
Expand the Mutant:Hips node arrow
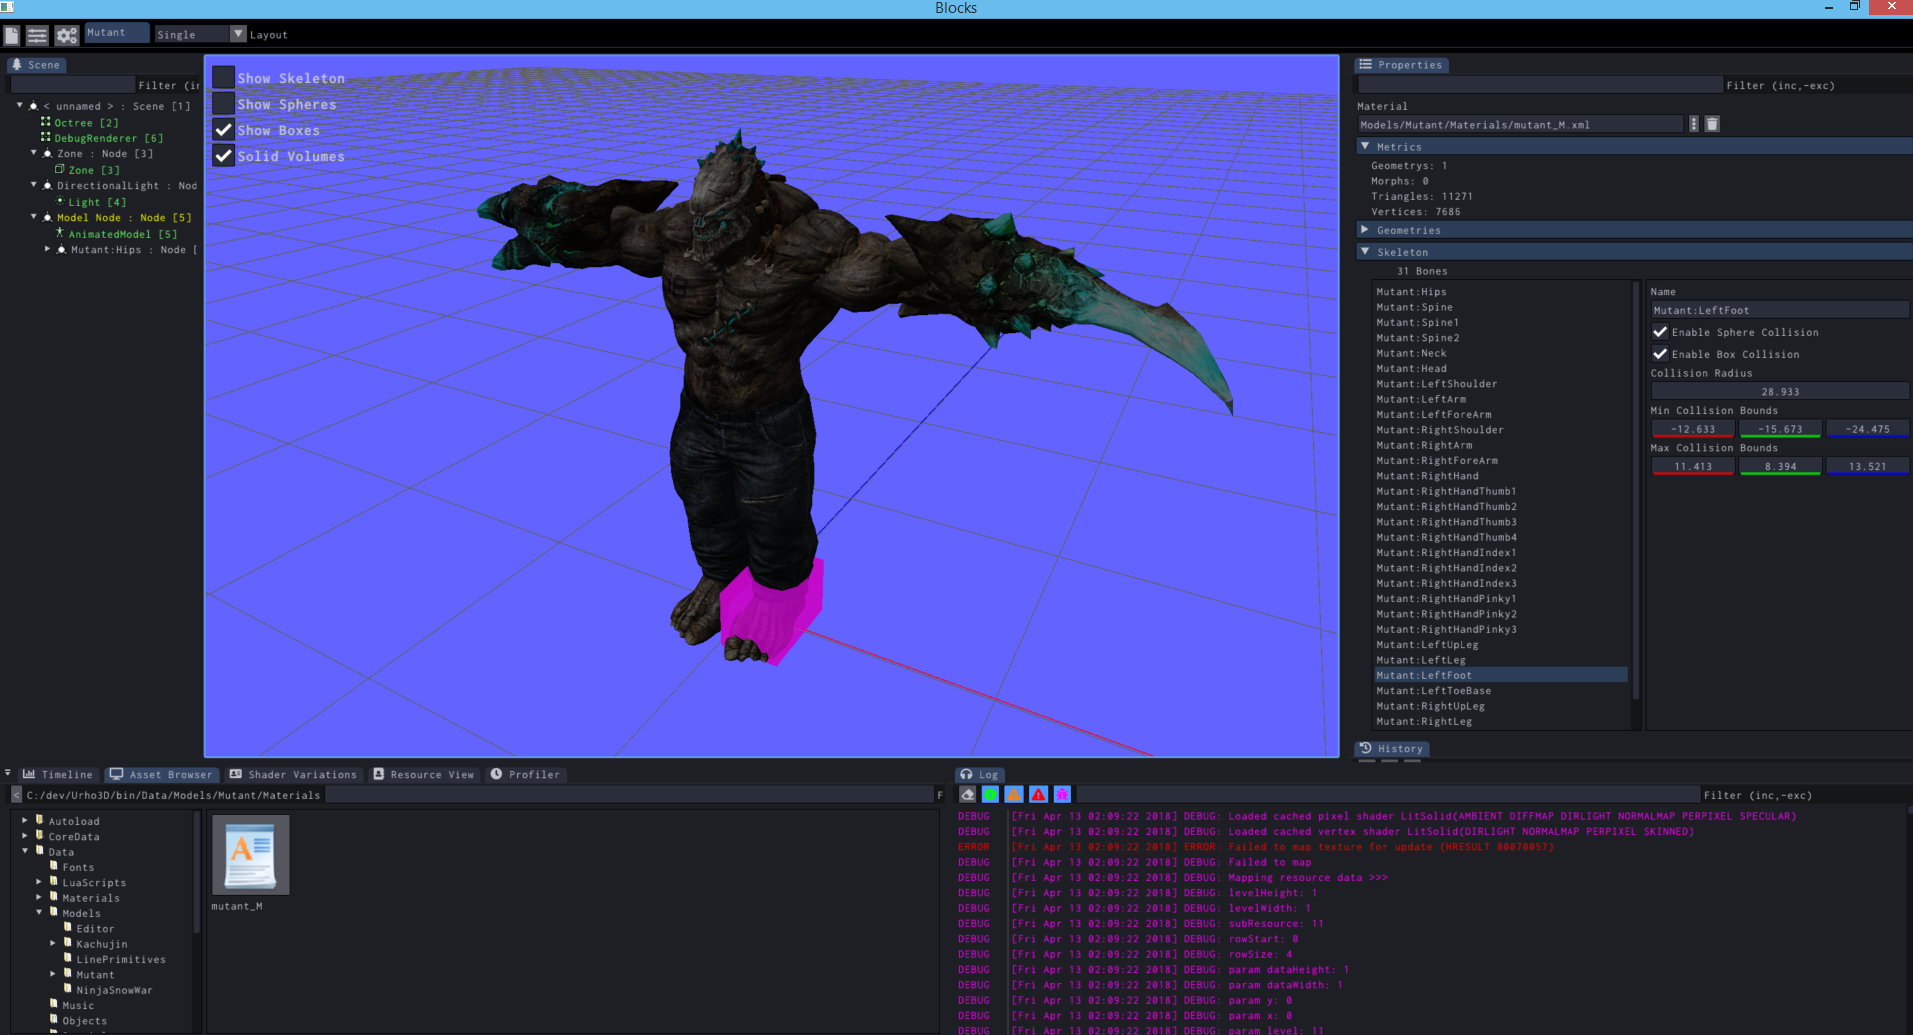(47, 249)
